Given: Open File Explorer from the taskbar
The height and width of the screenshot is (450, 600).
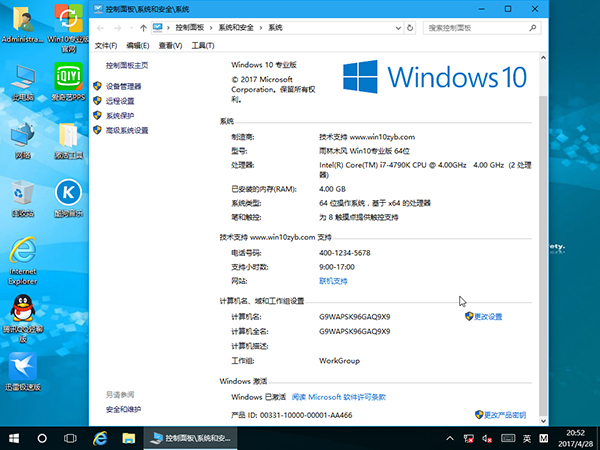Looking at the screenshot, I should pyautogui.click(x=129, y=438).
